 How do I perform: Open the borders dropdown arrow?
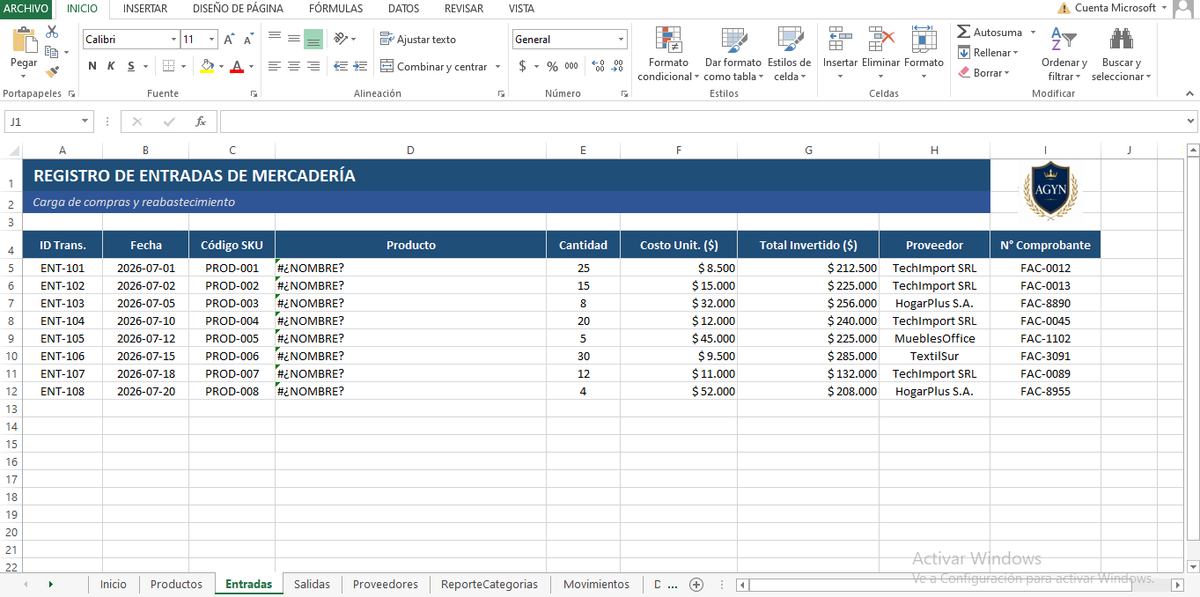tap(183, 67)
